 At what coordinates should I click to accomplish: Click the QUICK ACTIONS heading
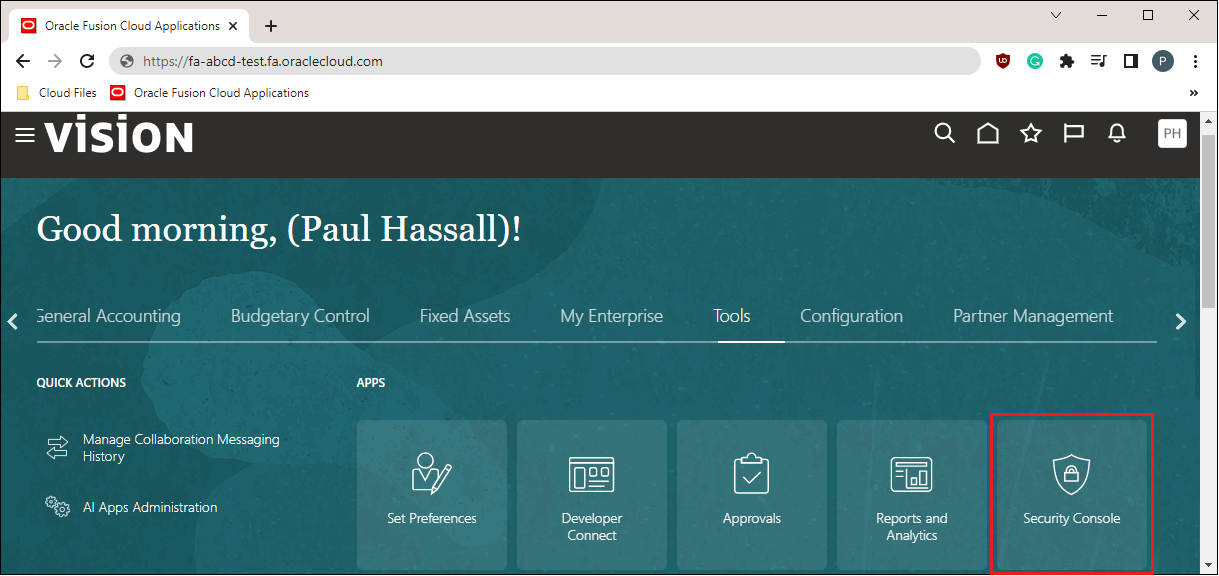(x=82, y=383)
